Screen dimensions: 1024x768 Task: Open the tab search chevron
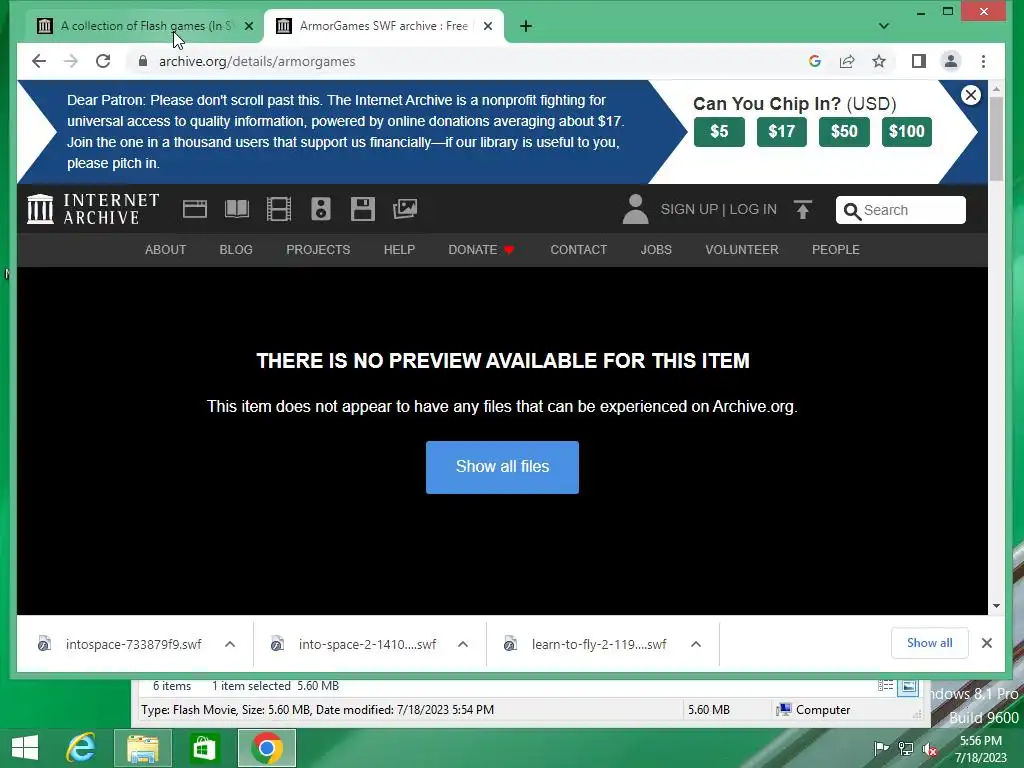[x=884, y=26]
